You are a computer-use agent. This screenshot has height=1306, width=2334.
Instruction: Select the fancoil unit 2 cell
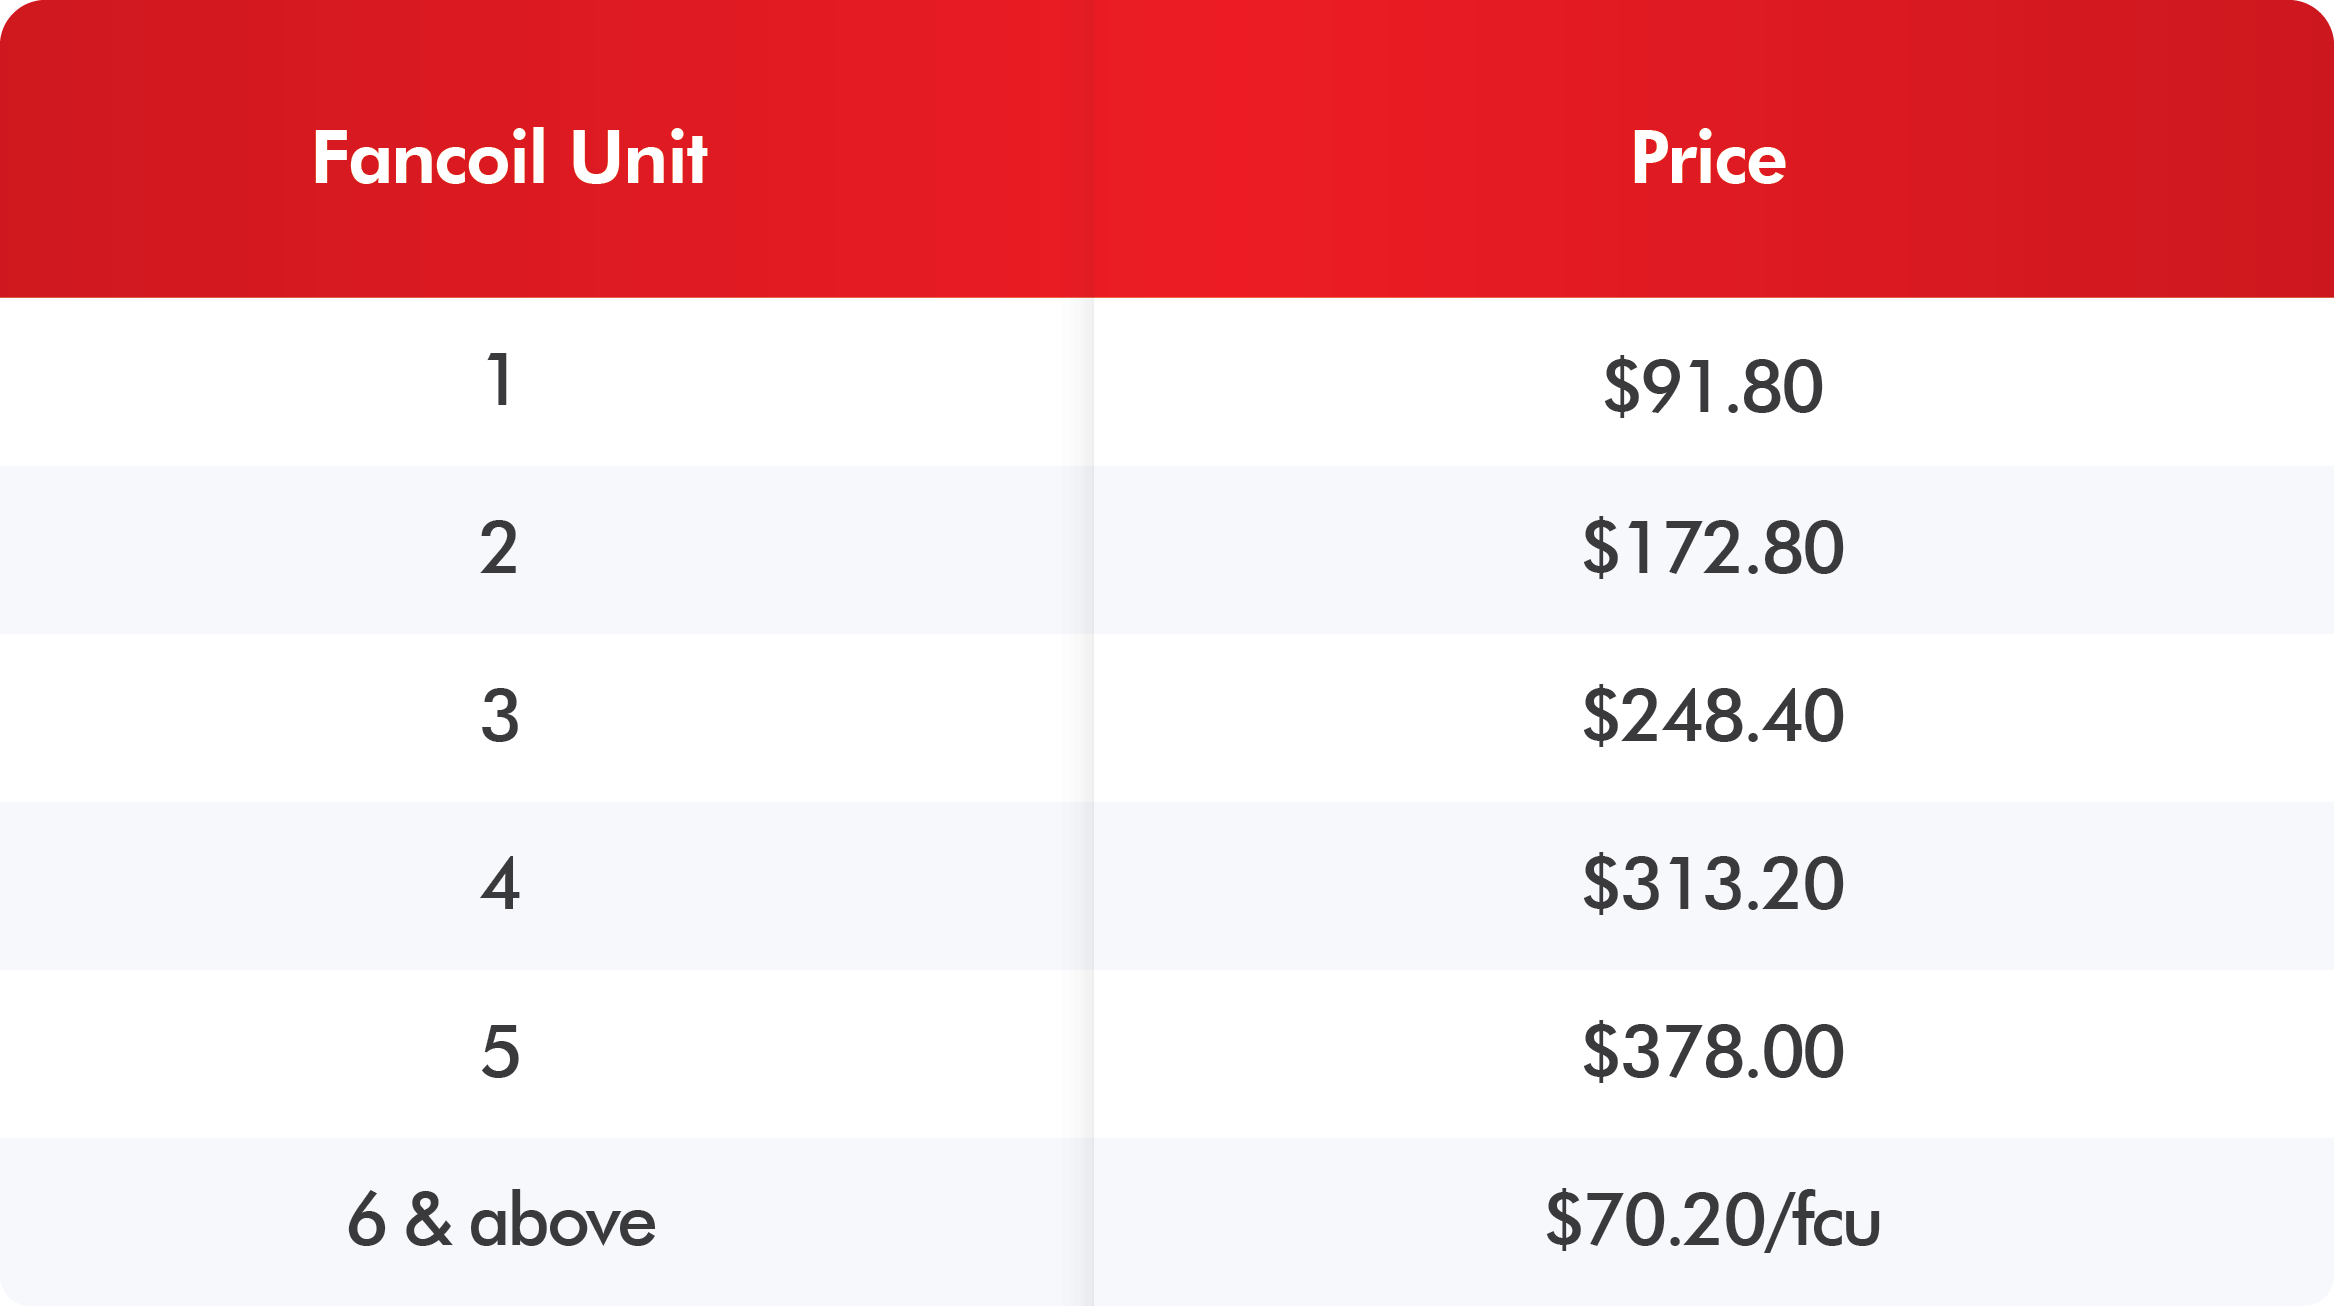point(546,549)
